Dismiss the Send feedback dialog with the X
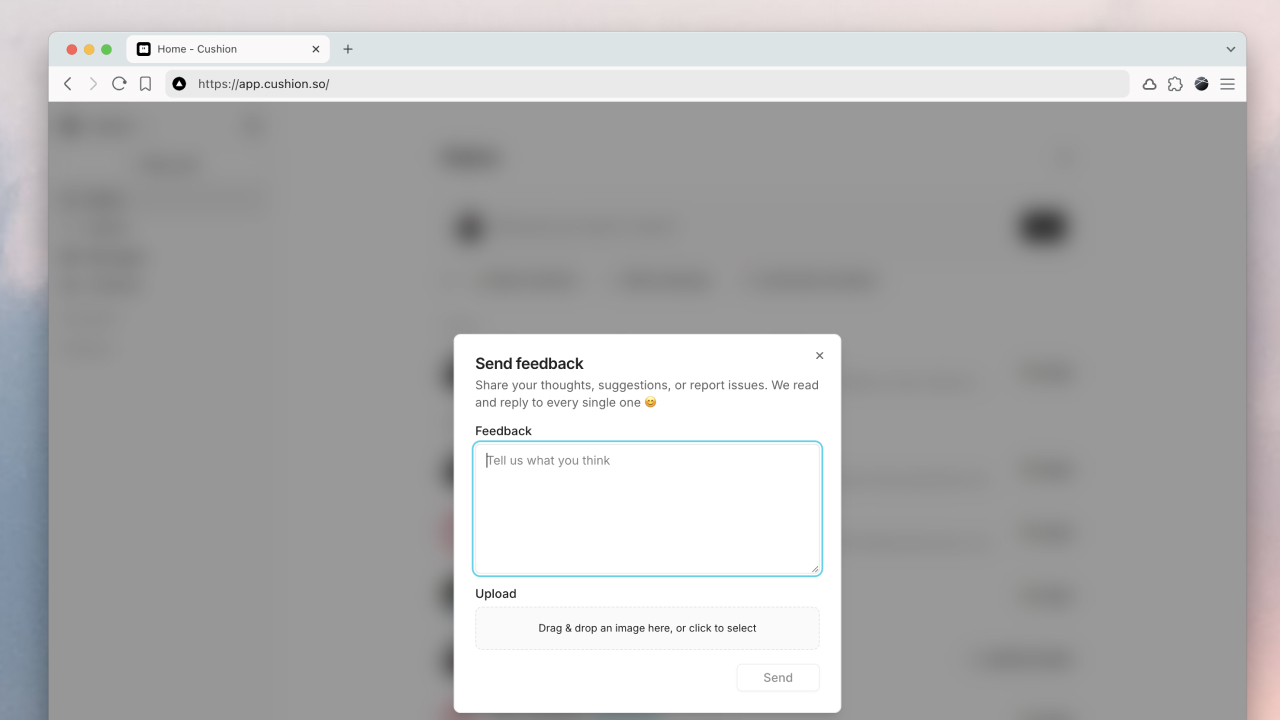This screenshot has width=1280, height=720. click(x=819, y=355)
